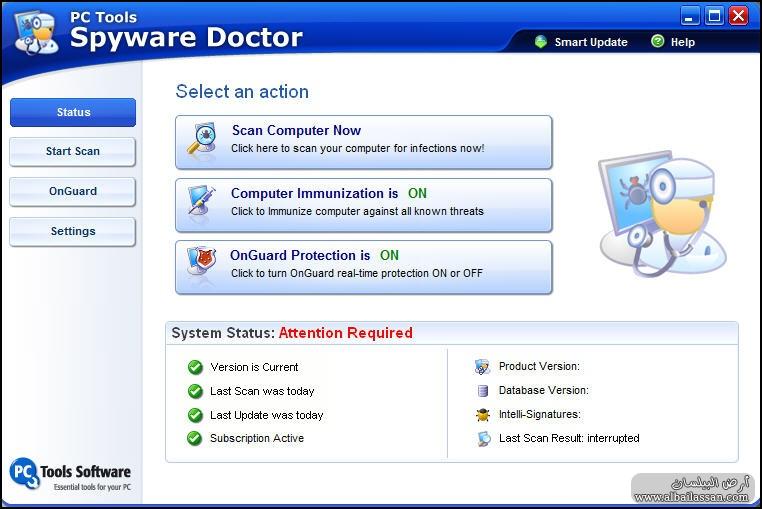Click the 'Last Scan was today' text

tap(262, 391)
